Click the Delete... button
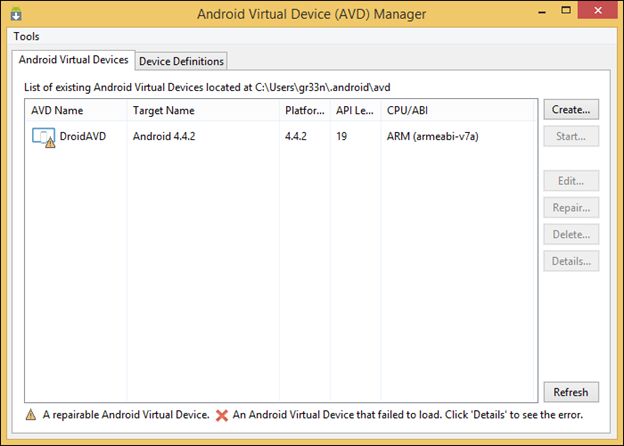The width and height of the screenshot is (624, 446). [x=571, y=234]
